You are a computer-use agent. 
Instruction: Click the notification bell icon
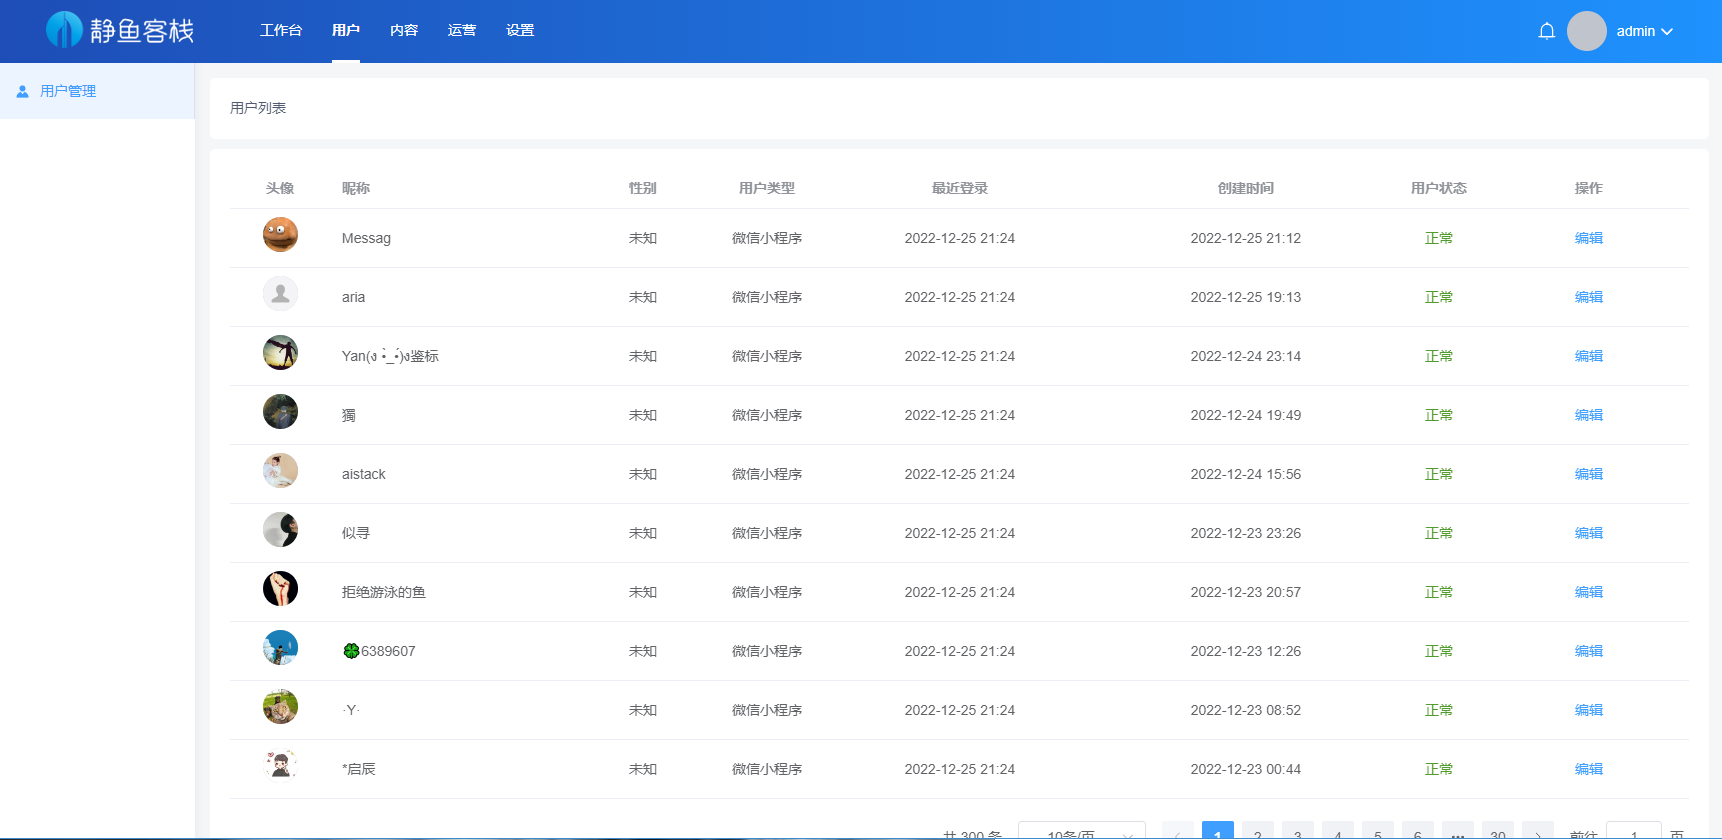pyautogui.click(x=1546, y=31)
